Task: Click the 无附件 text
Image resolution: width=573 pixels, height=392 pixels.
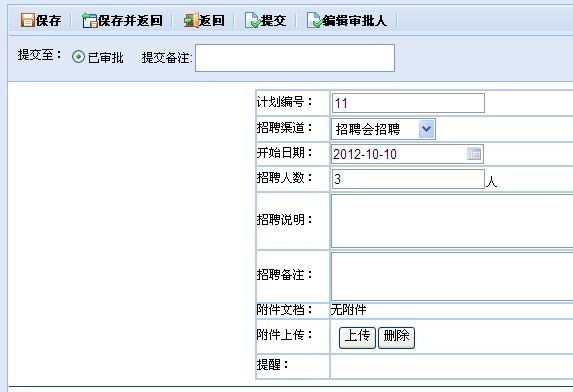Action: click(x=348, y=310)
